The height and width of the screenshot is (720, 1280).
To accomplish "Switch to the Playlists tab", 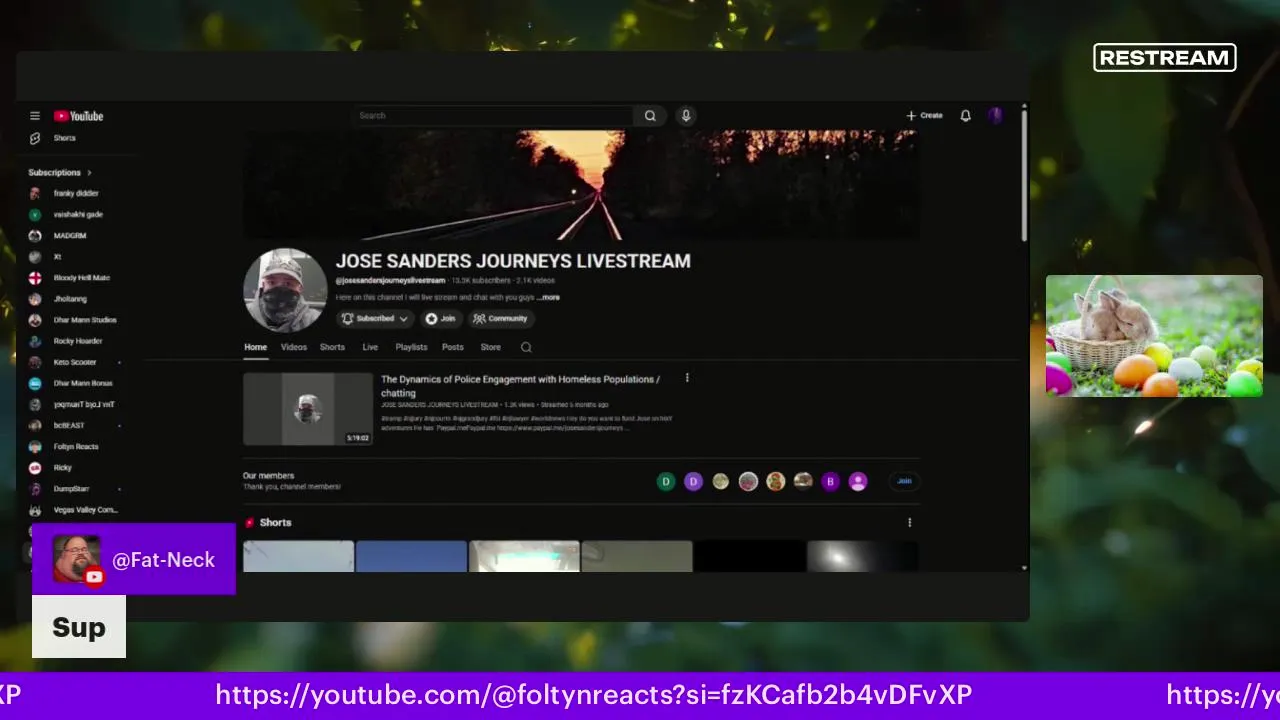I will pos(411,347).
